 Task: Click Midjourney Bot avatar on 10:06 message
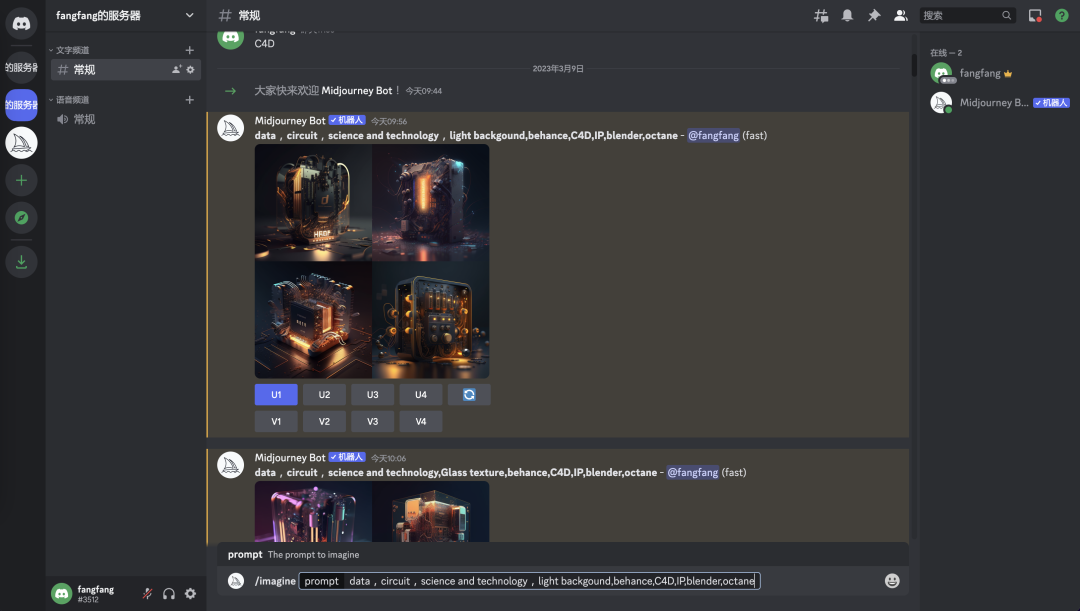[231, 465]
